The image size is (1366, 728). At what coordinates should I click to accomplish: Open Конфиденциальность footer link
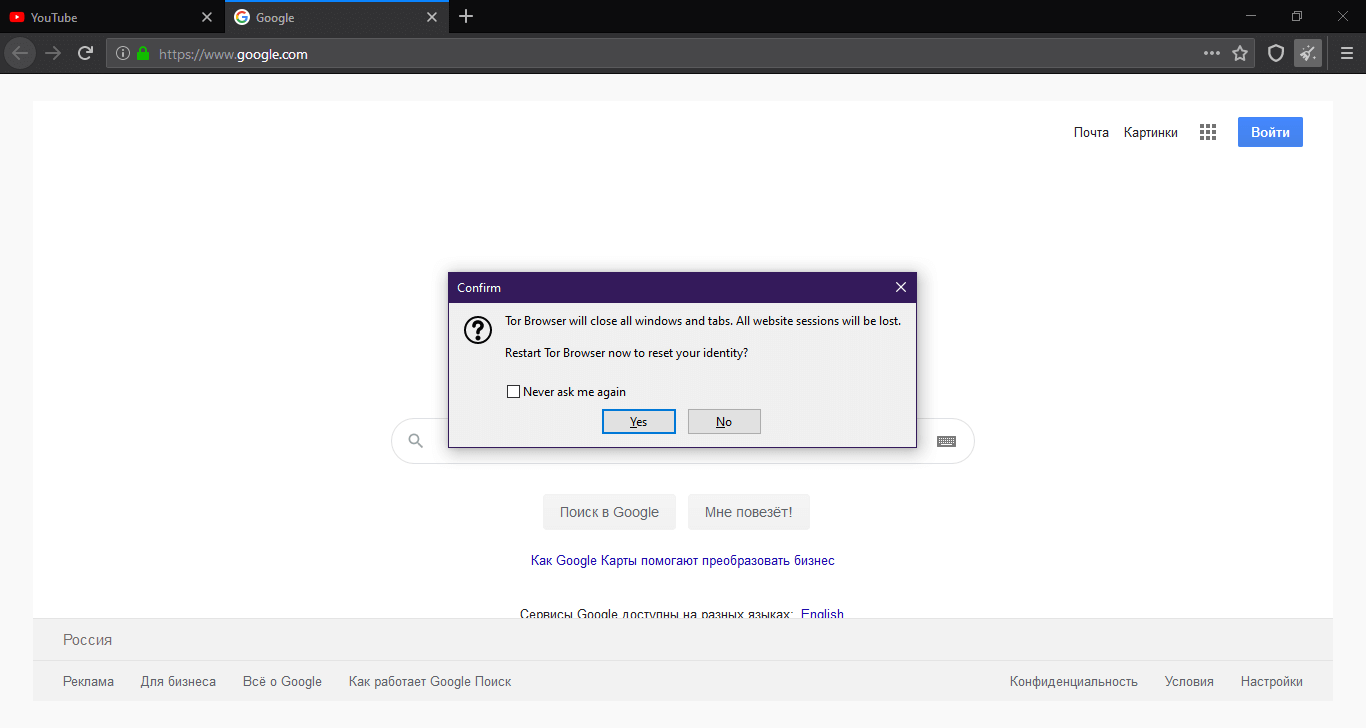pos(1074,681)
